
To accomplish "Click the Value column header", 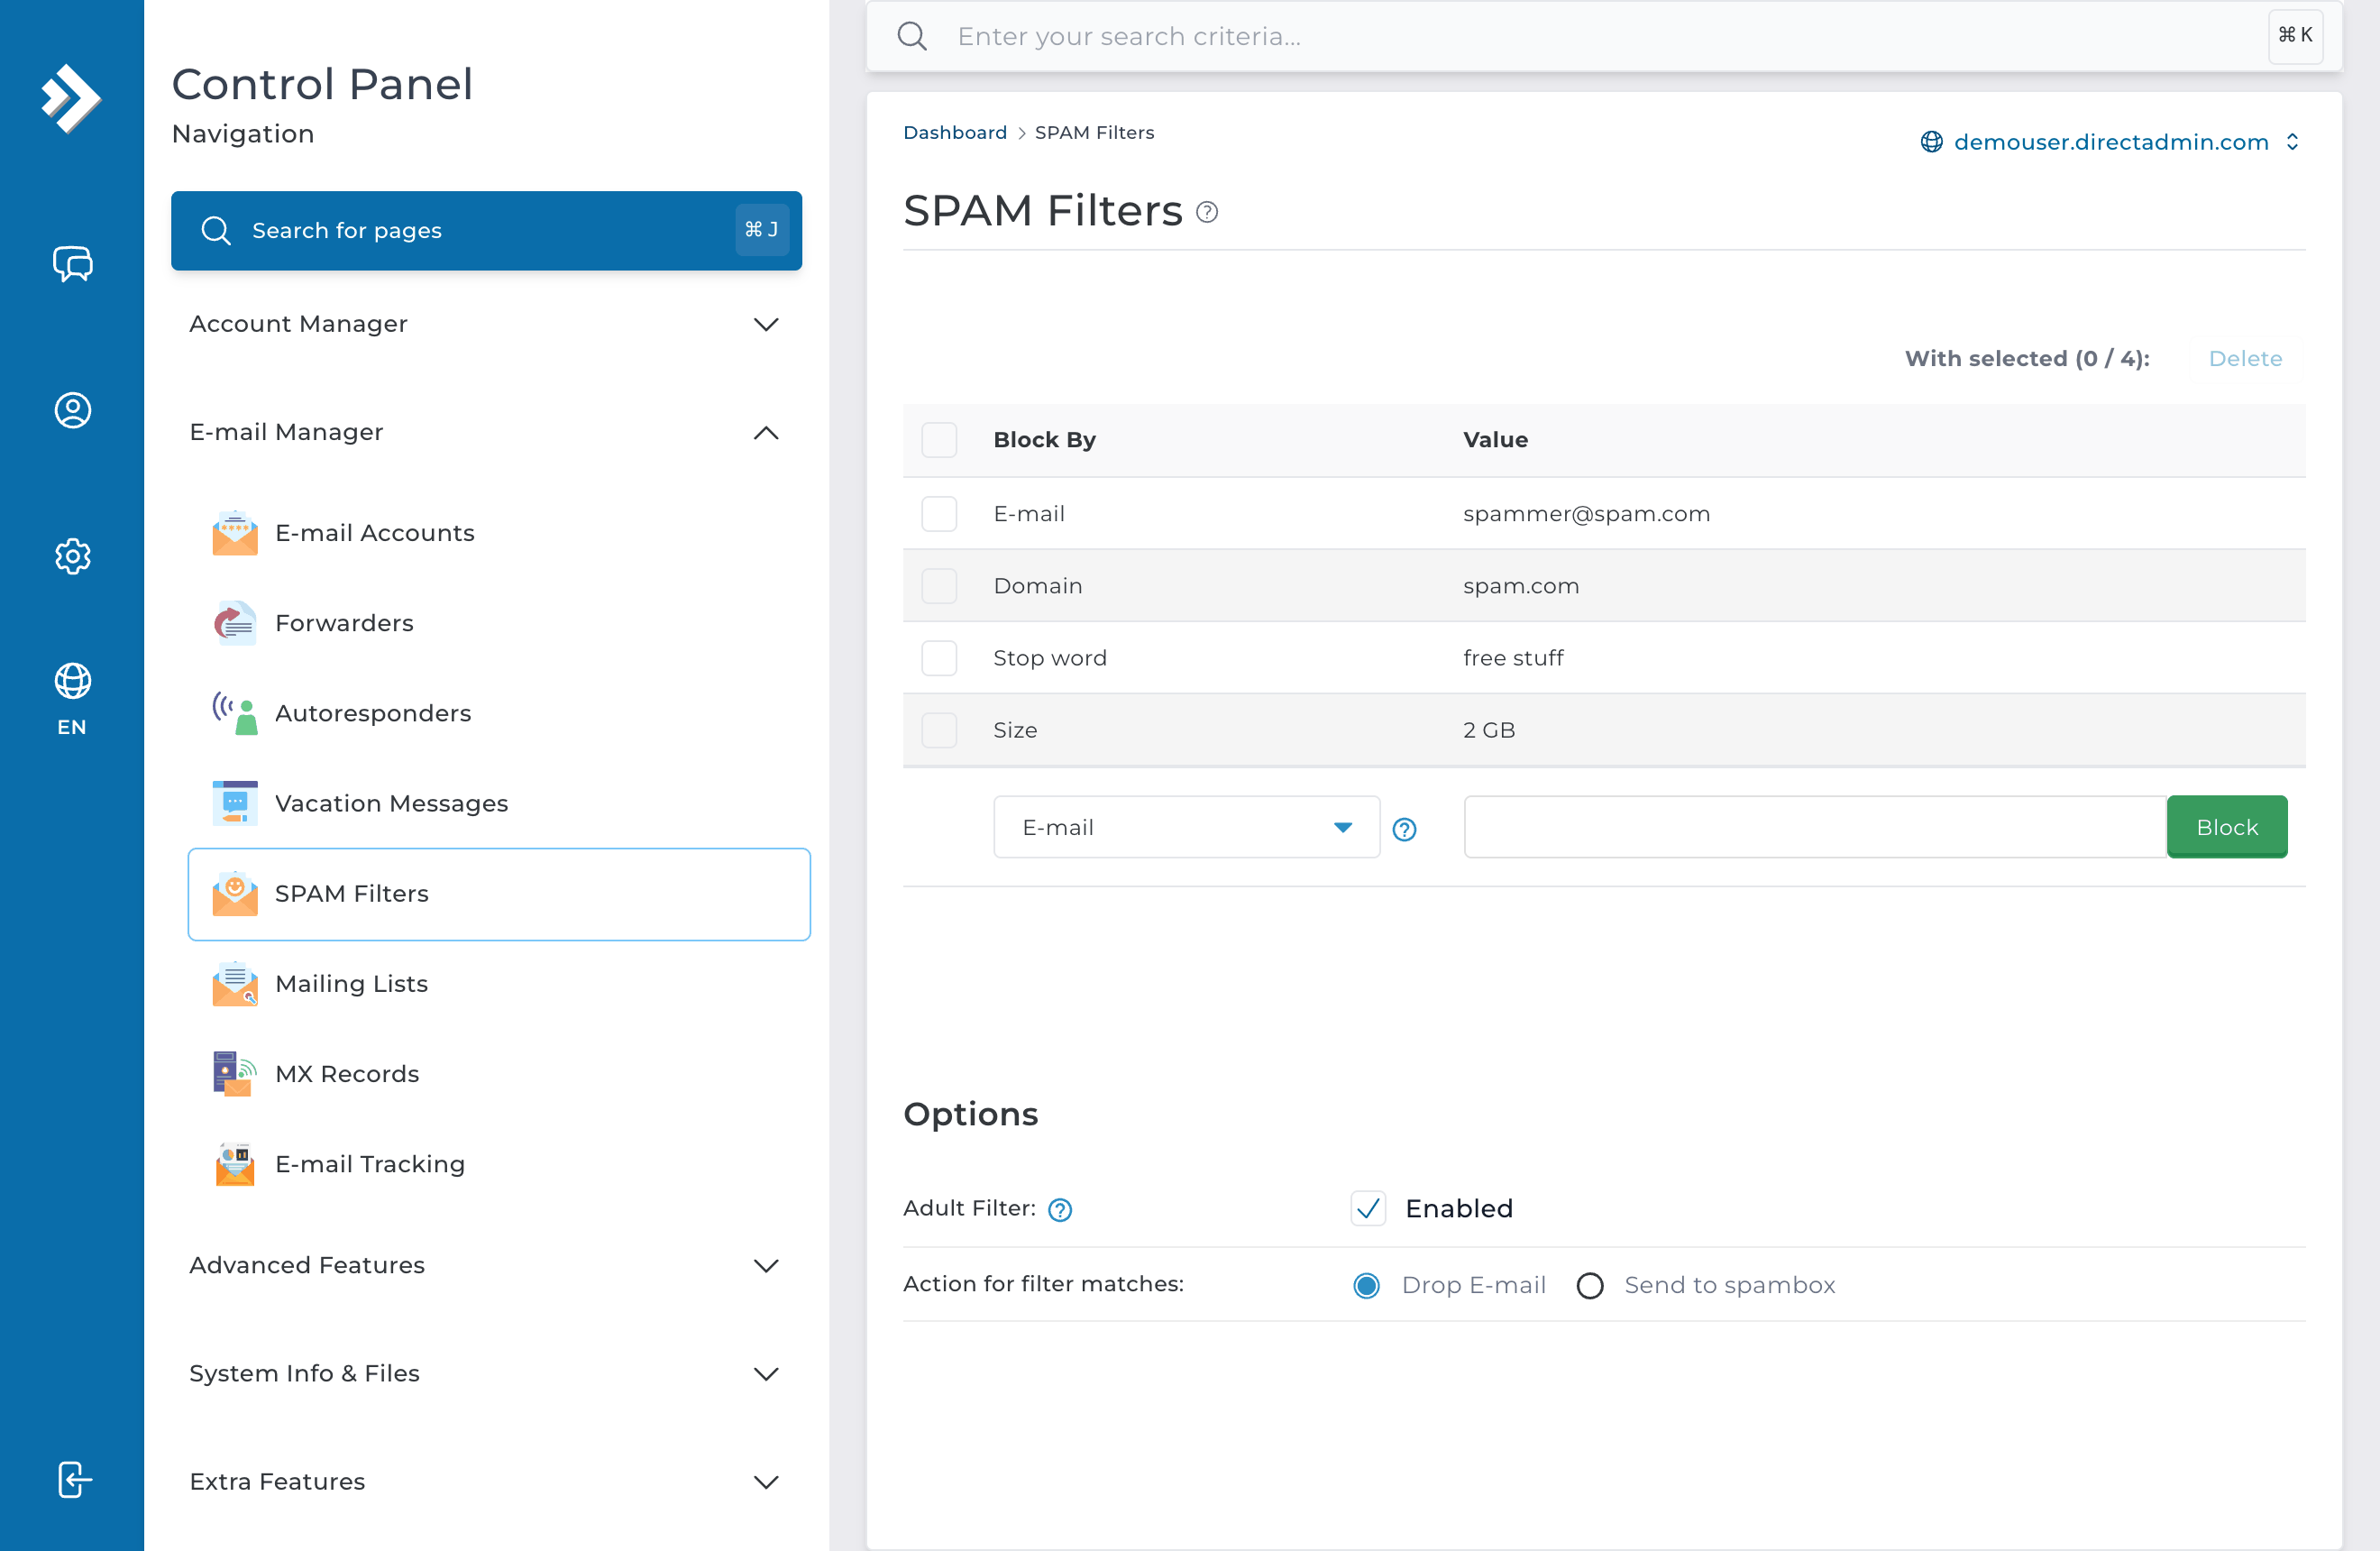I will pos(1496,440).
